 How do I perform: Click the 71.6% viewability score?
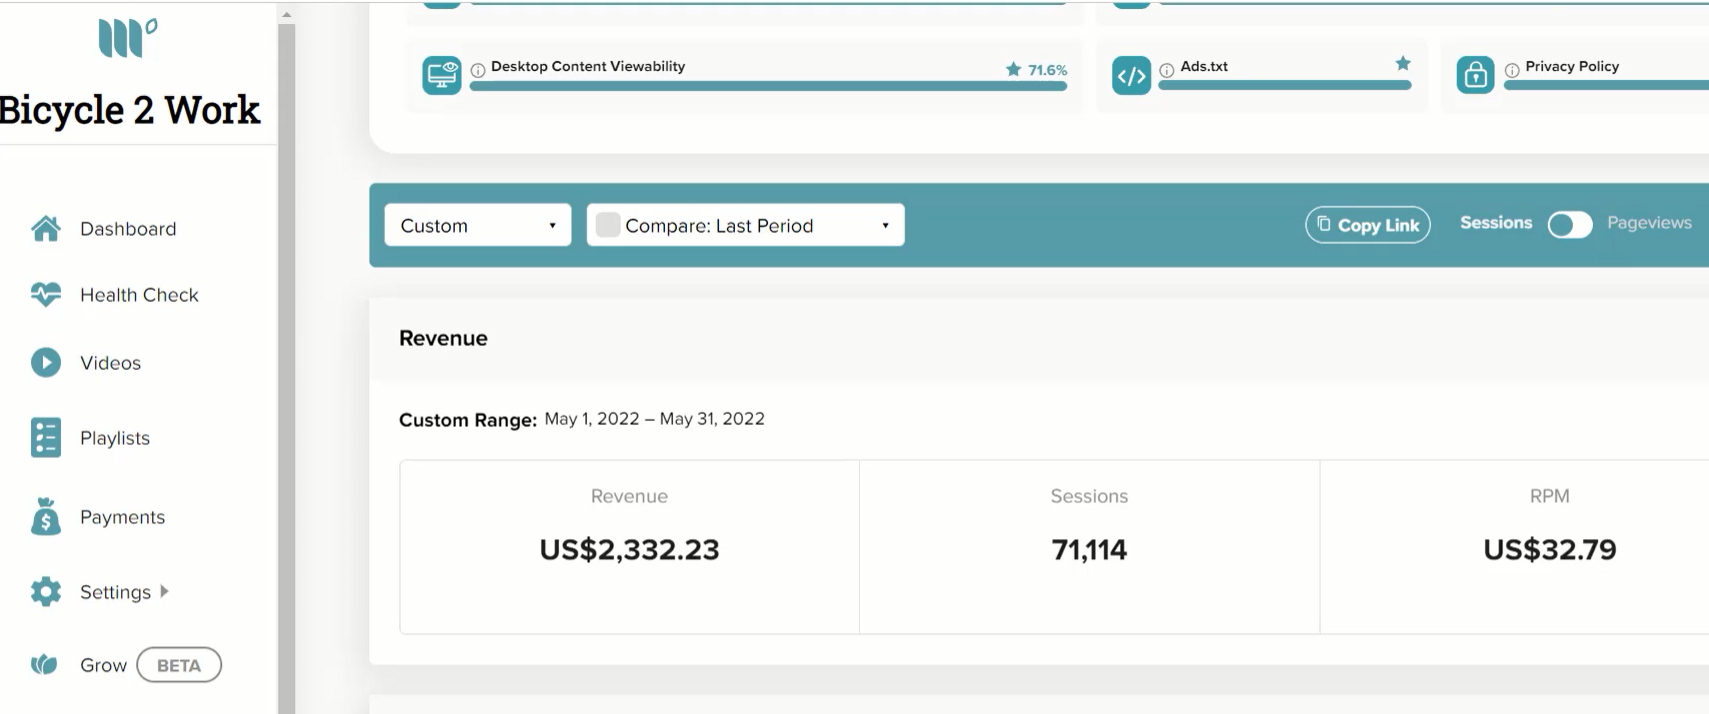(x=1047, y=70)
